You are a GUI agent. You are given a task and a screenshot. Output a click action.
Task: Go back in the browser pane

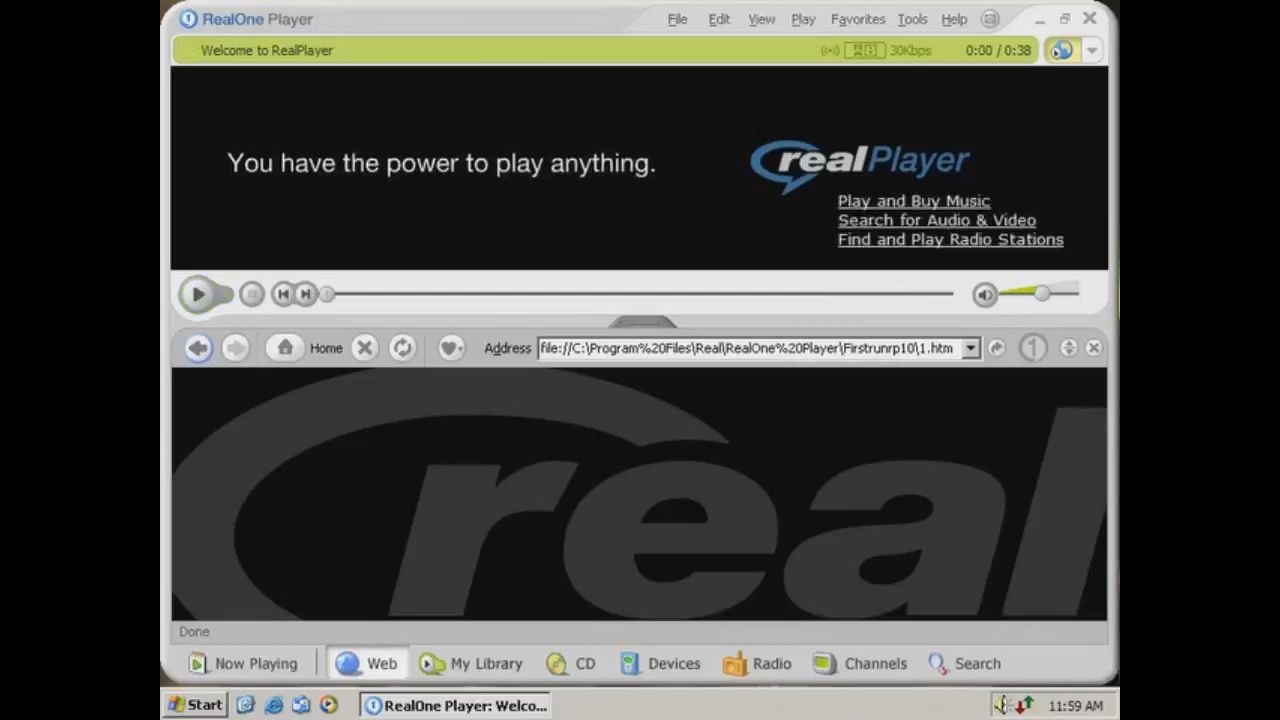click(198, 348)
